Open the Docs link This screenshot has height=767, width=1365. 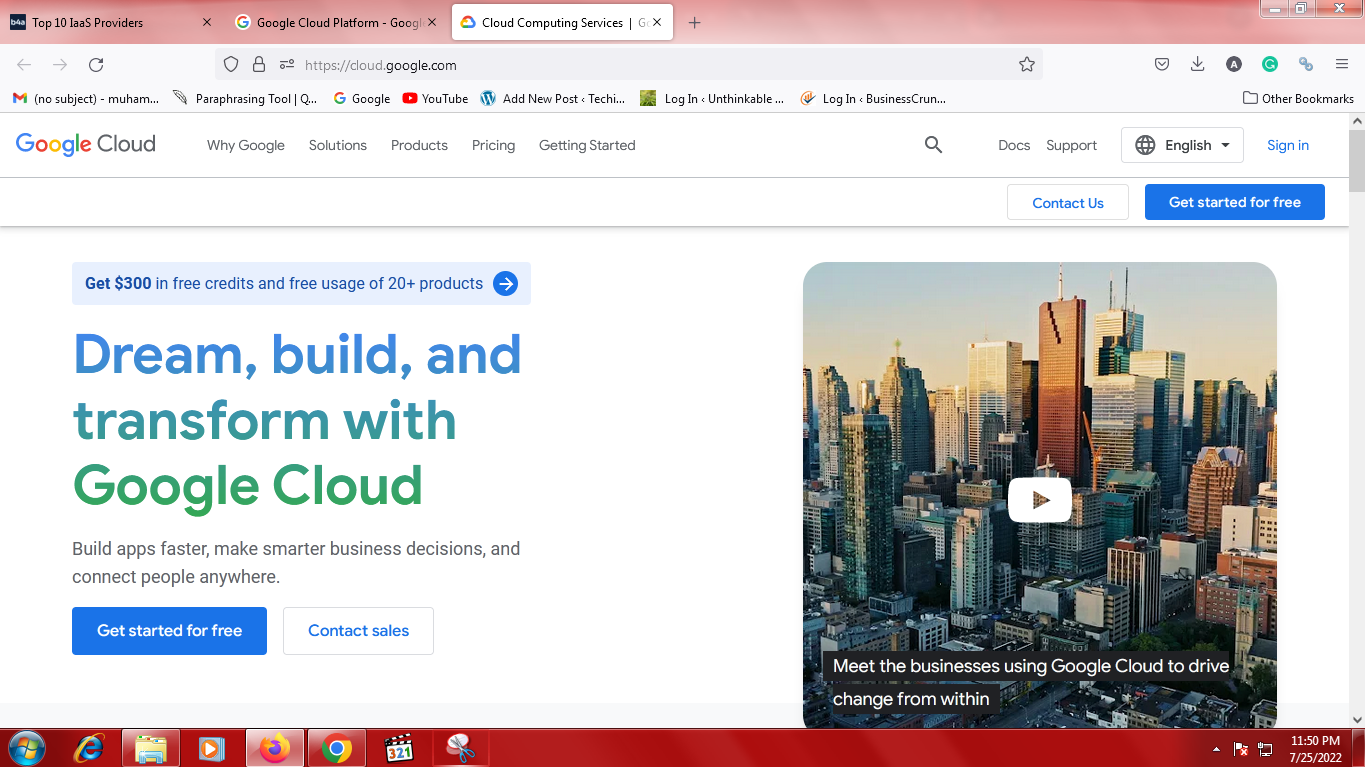coord(1014,145)
